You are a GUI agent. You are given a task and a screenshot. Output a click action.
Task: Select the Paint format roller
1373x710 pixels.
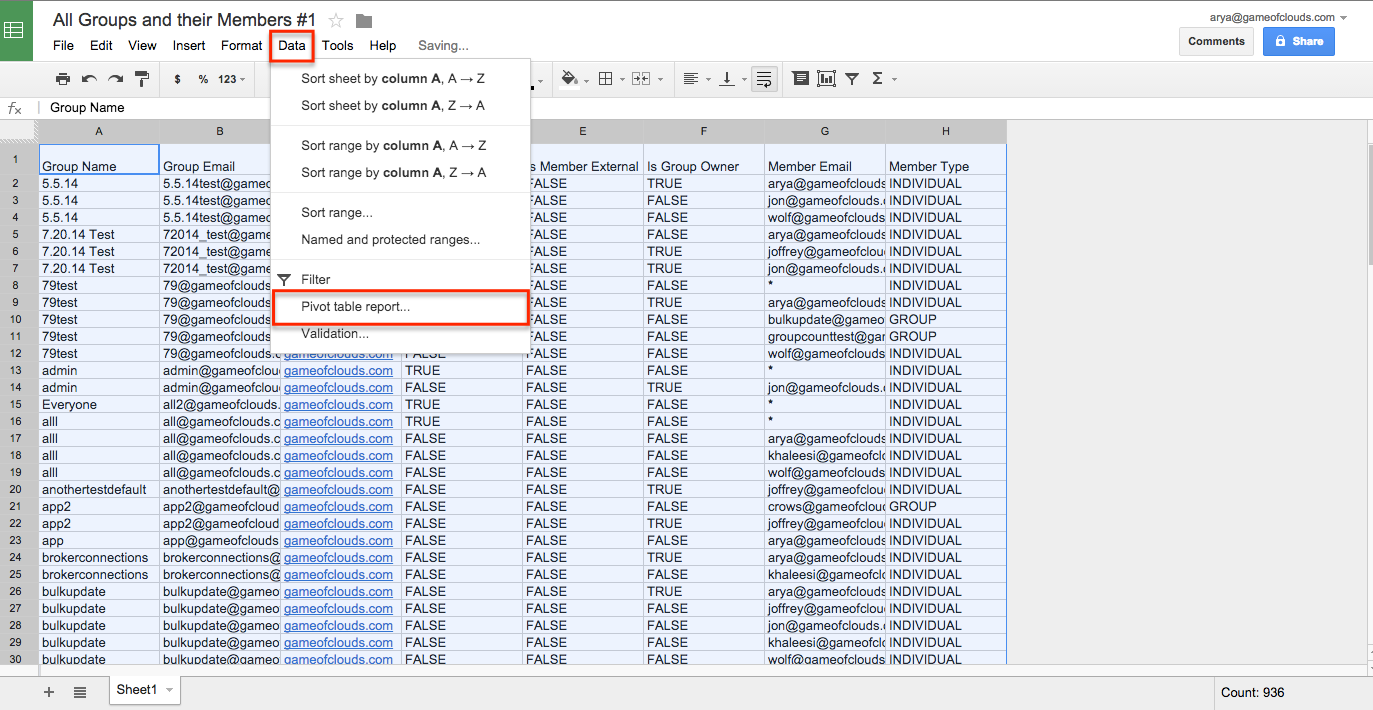click(x=141, y=79)
